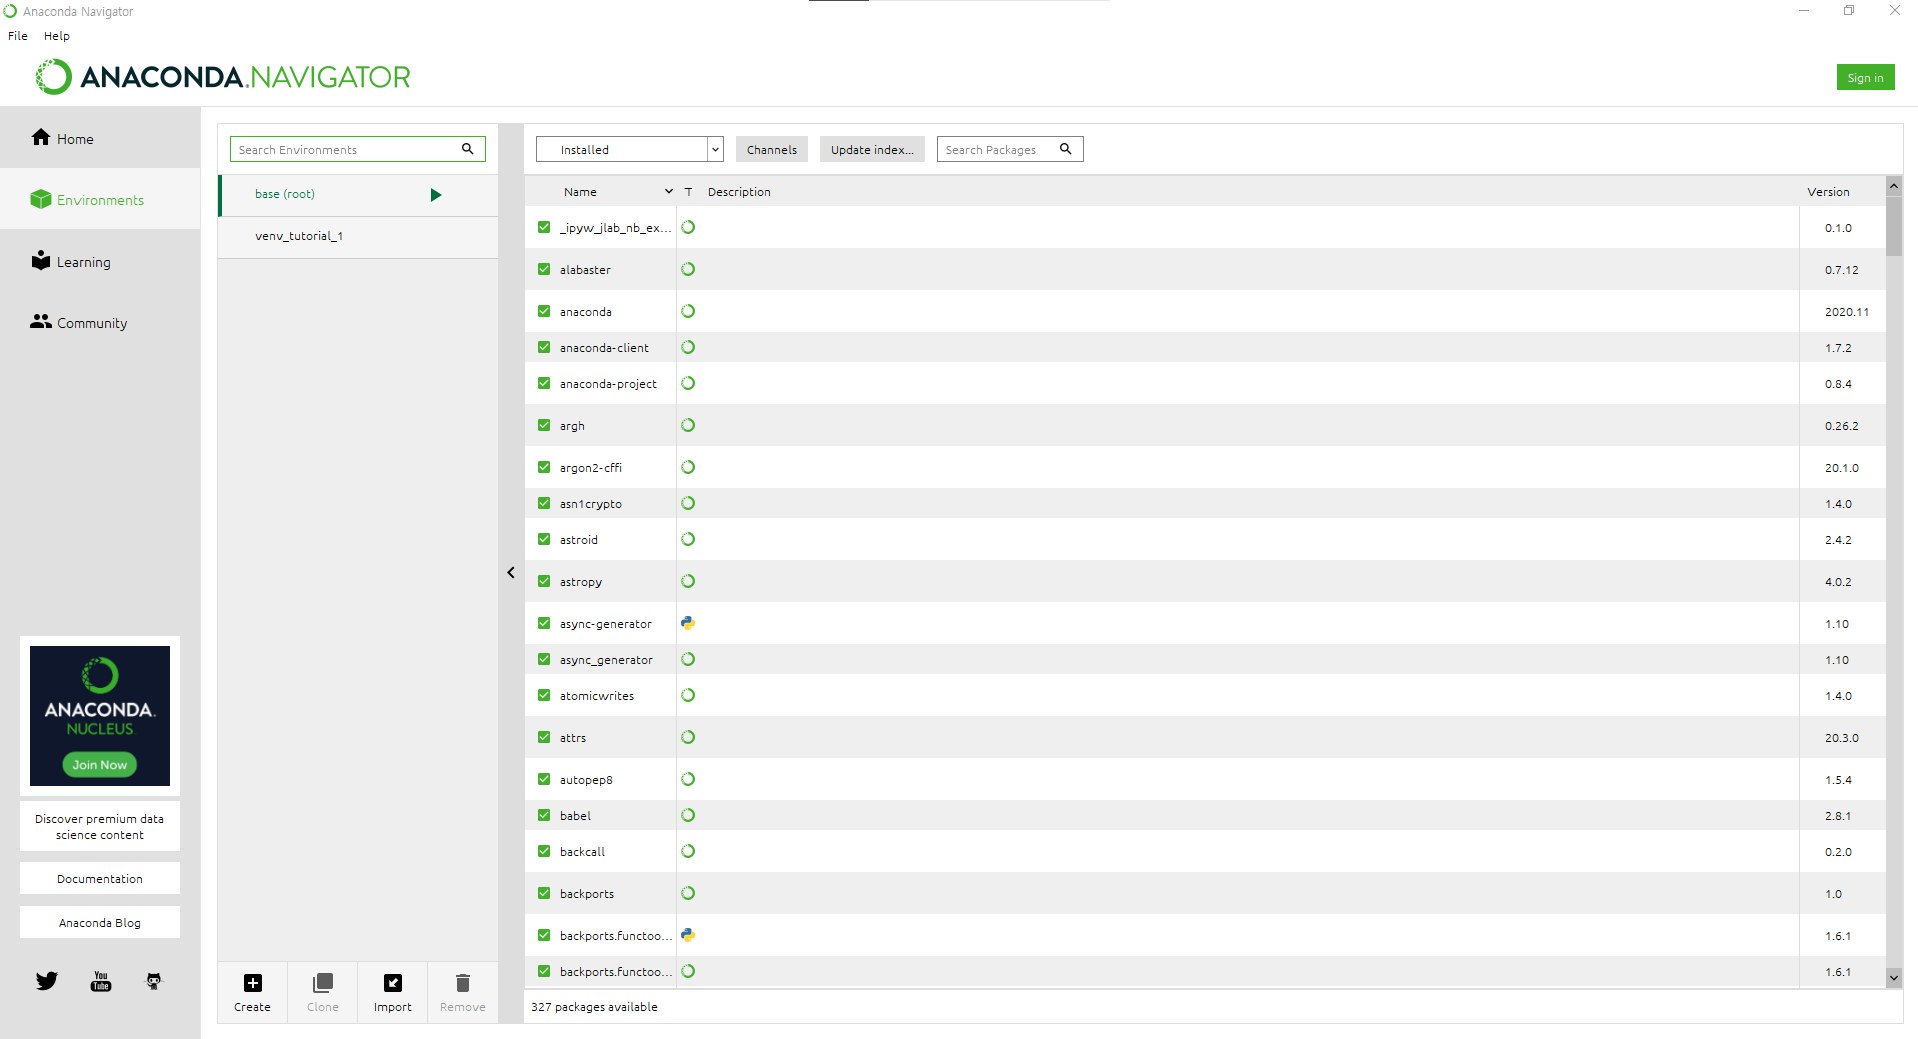The image size is (1918, 1039).
Task: Click the conda type icon for argh
Action: tap(688, 425)
